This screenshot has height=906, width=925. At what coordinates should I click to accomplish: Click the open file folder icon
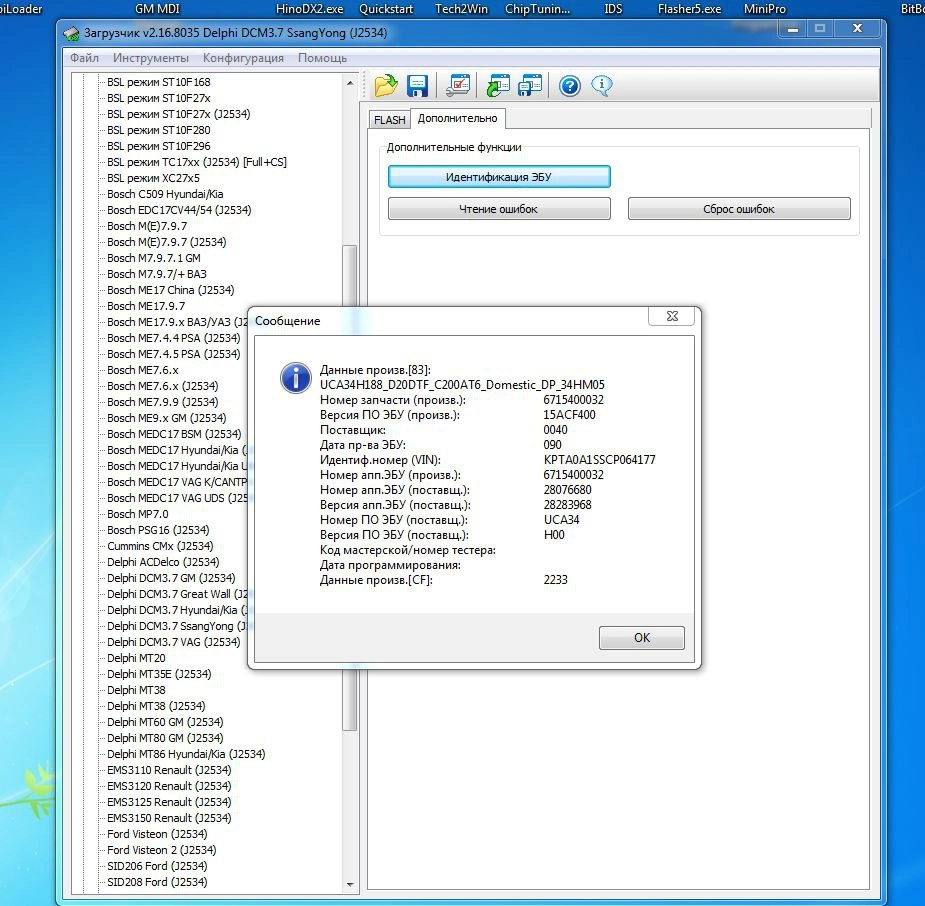coord(386,86)
